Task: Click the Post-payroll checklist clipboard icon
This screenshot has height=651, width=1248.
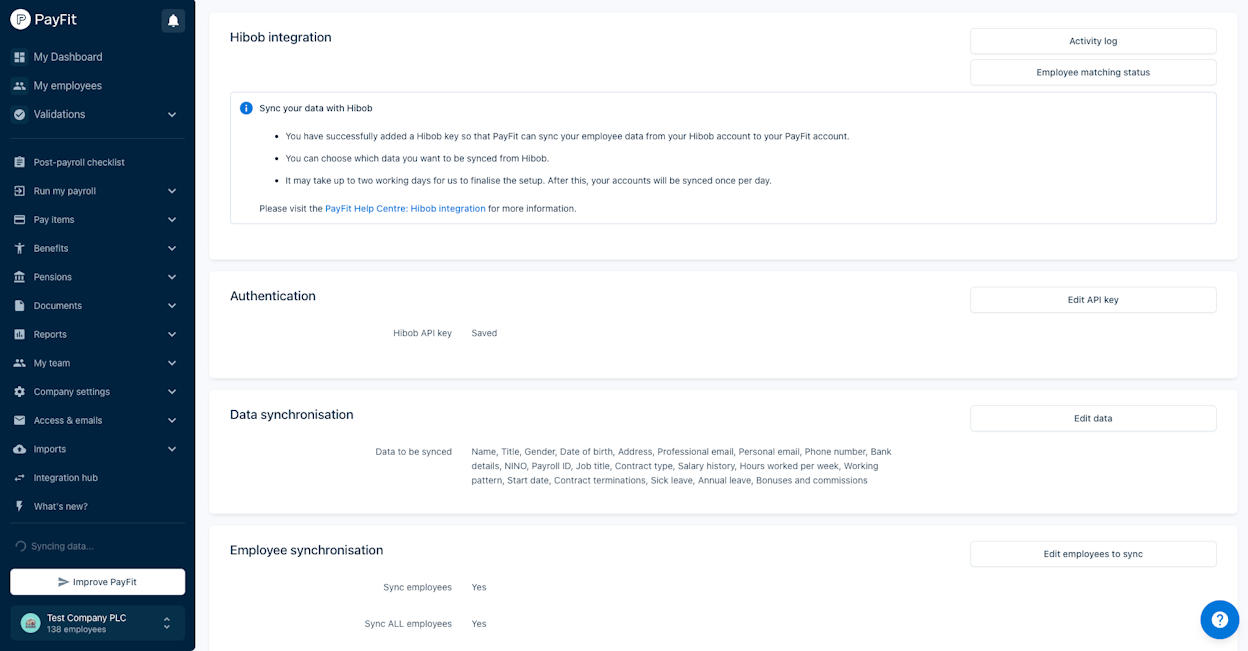Action: point(19,162)
